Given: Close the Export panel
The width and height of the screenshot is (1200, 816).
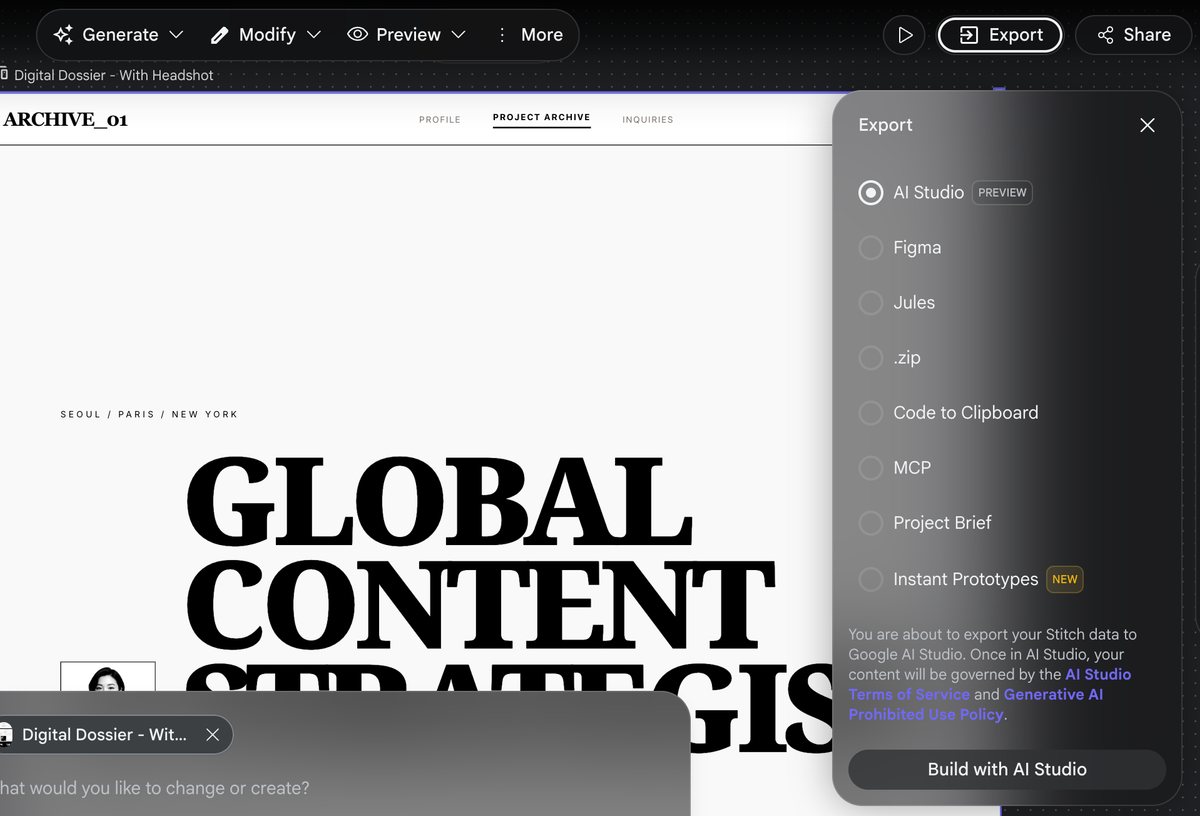Looking at the screenshot, I should pos(1147,125).
